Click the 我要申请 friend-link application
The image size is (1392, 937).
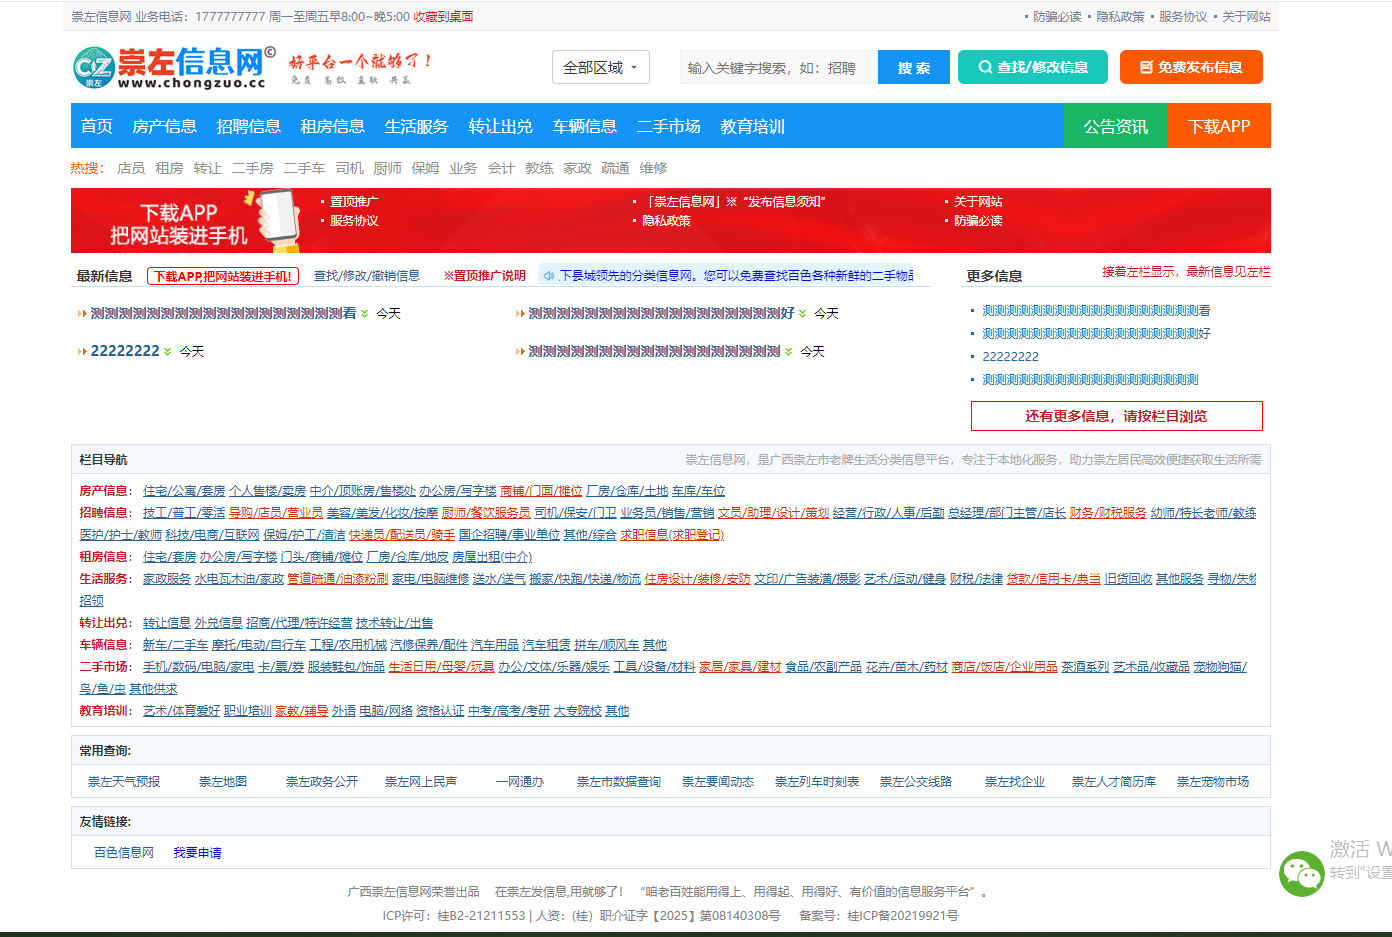[197, 853]
